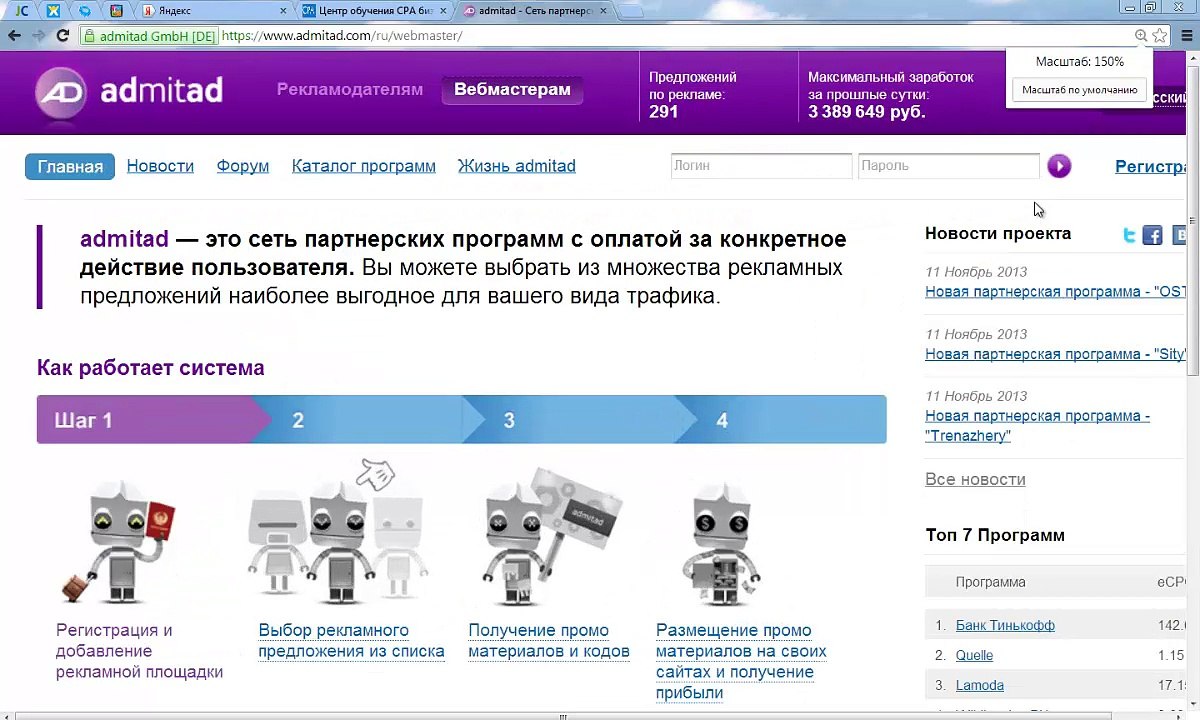
Task: Submit login with the purple arrow button
Action: [1059, 166]
